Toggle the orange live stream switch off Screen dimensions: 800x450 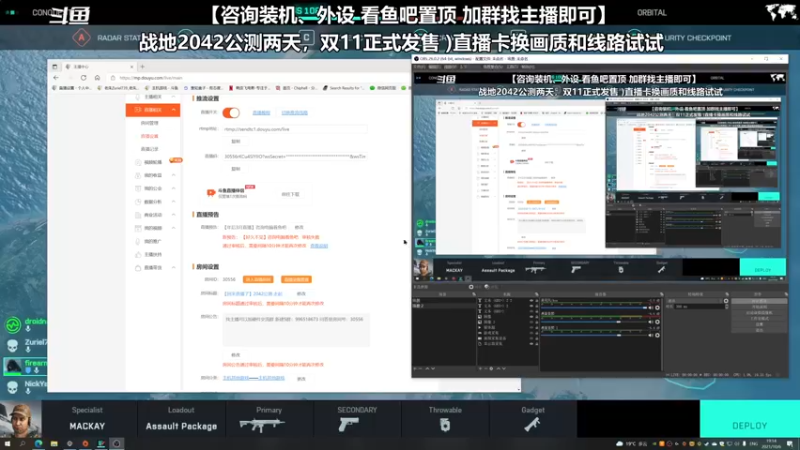pos(231,113)
